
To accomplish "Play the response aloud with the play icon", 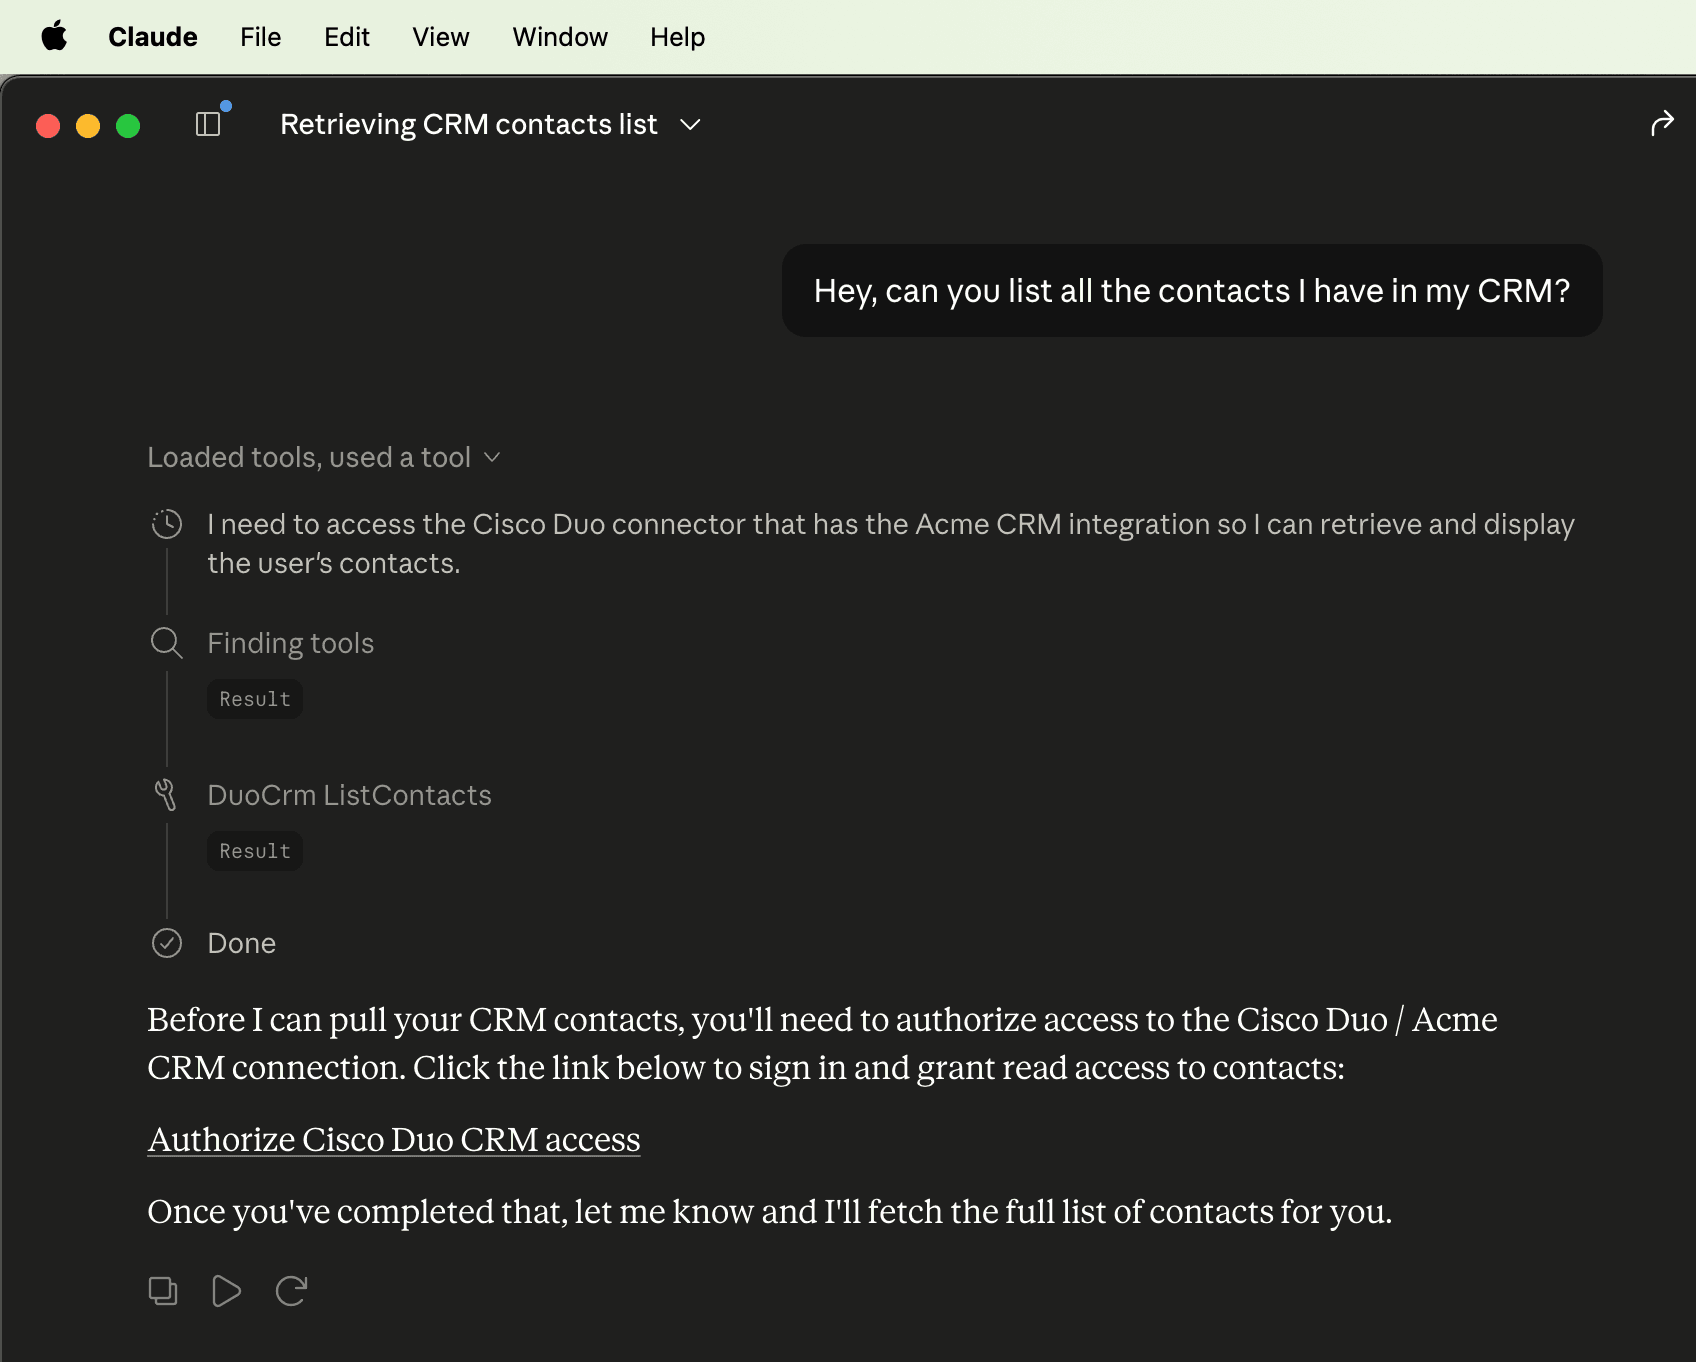I will 227,1291.
